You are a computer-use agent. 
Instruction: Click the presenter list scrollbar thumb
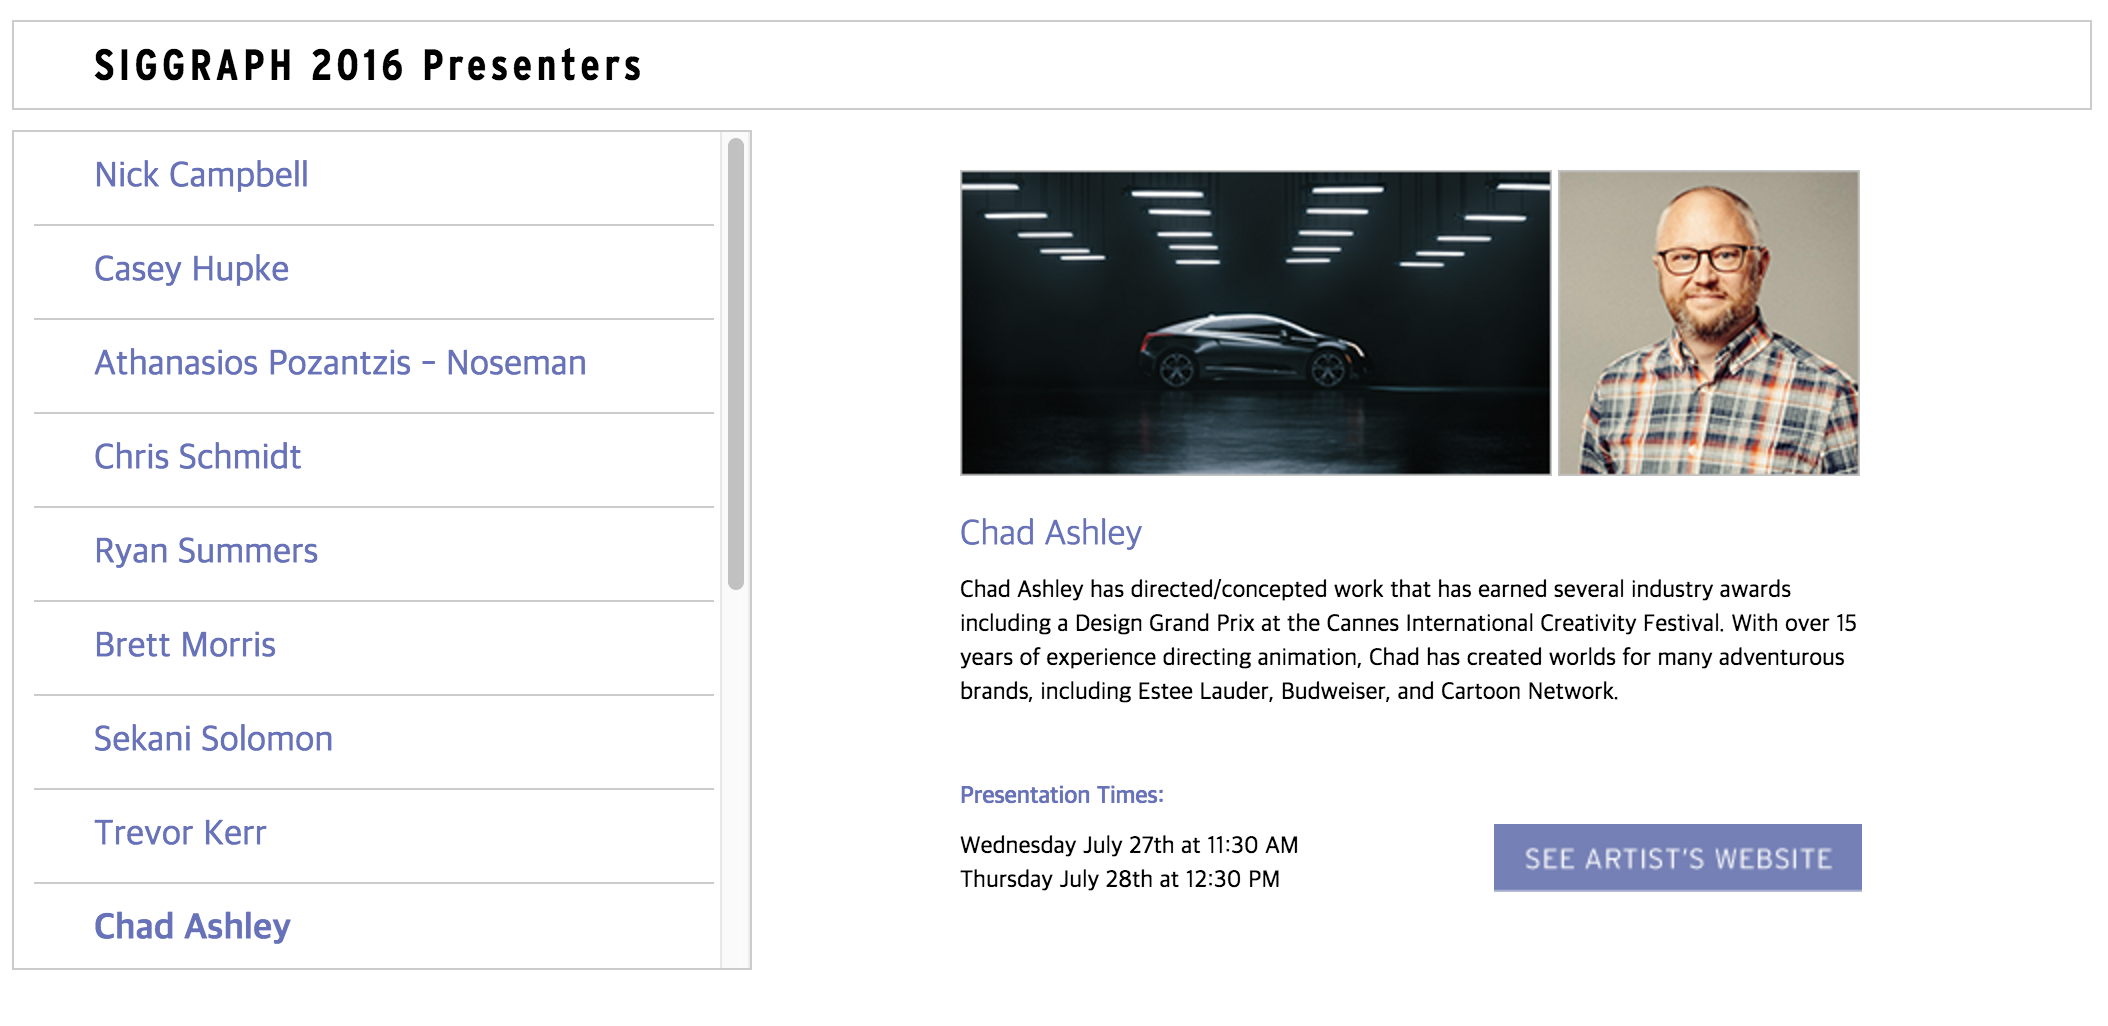tap(736, 364)
